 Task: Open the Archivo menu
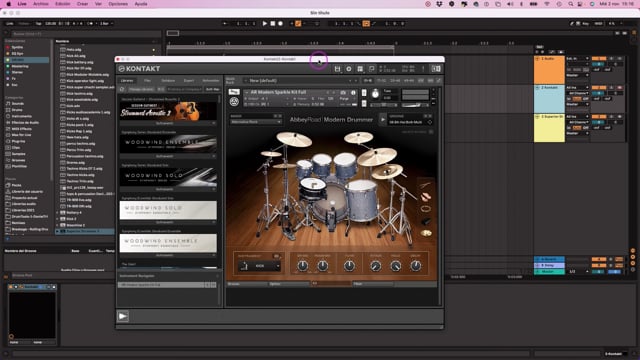pos(40,4)
